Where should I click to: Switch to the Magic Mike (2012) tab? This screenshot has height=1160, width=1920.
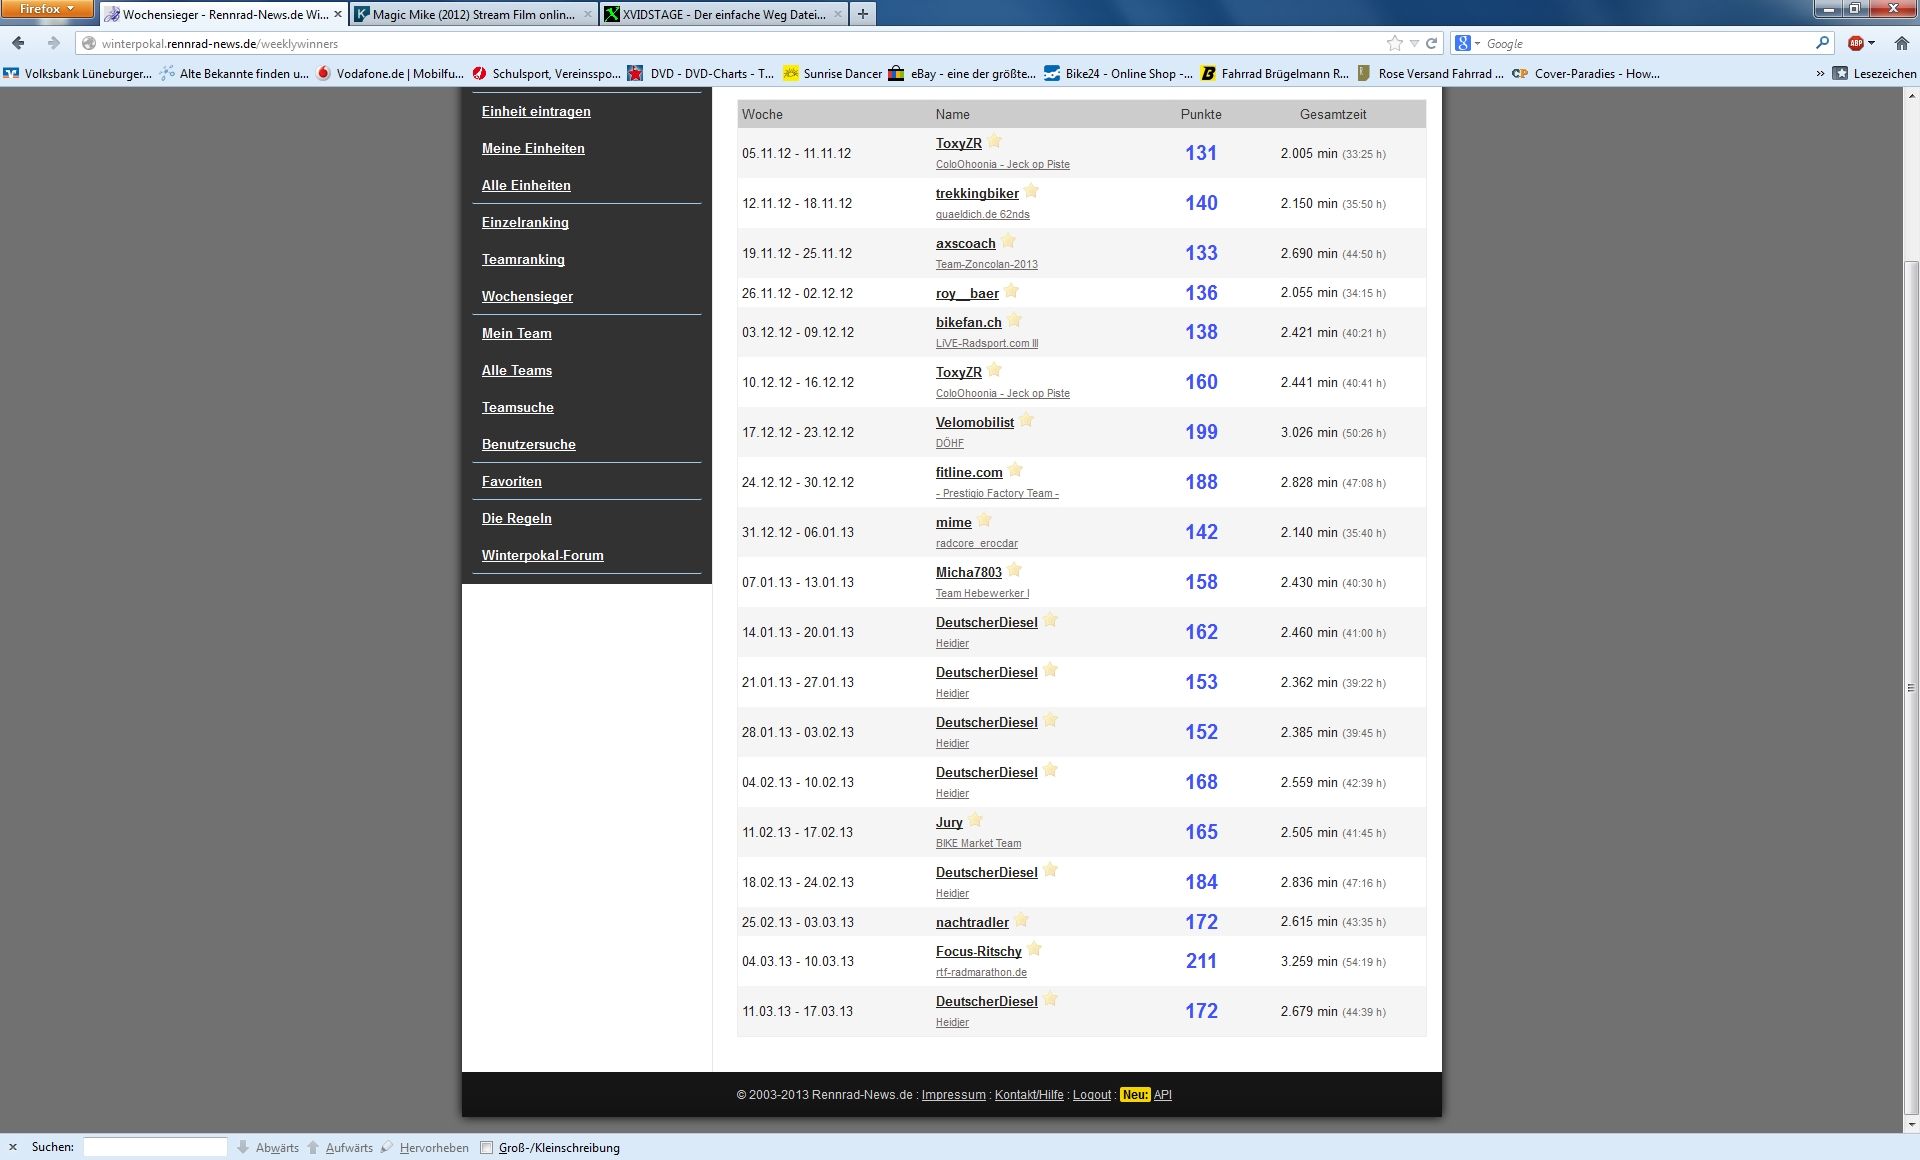point(472,14)
